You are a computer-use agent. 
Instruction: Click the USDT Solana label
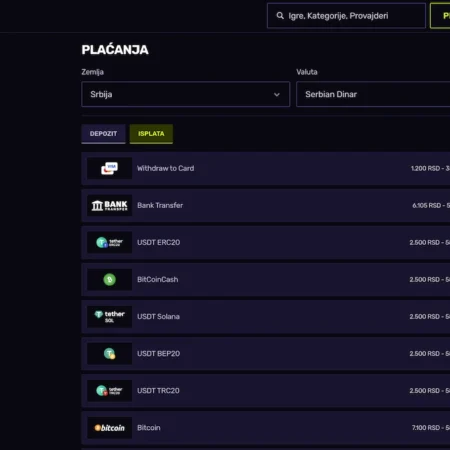coord(159,316)
